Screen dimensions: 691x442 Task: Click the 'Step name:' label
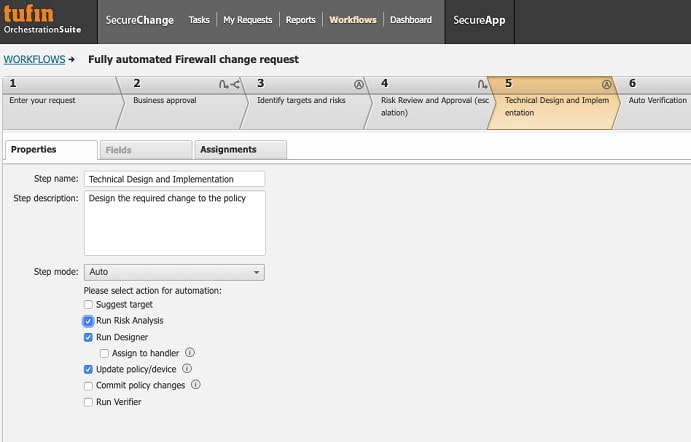[x=56, y=179]
